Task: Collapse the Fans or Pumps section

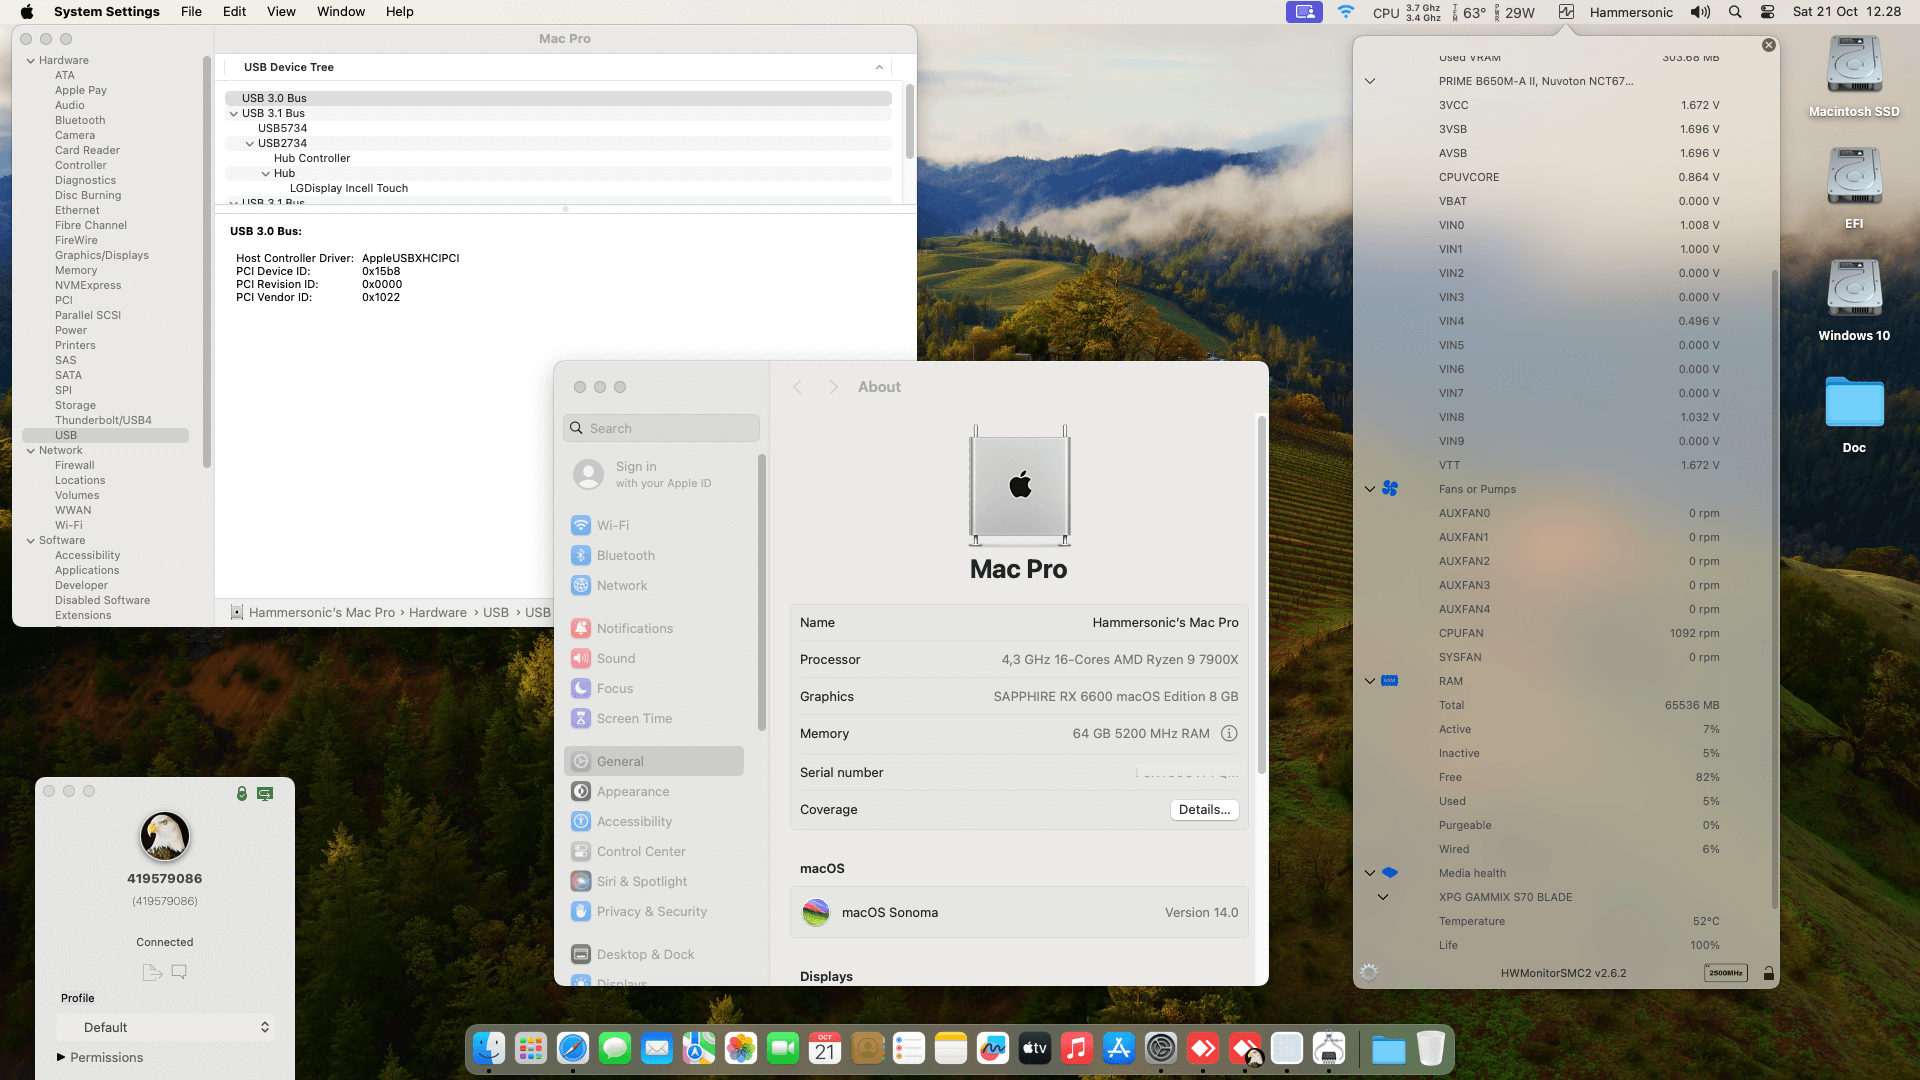Action: pyautogui.click(x=1370, y=489)
